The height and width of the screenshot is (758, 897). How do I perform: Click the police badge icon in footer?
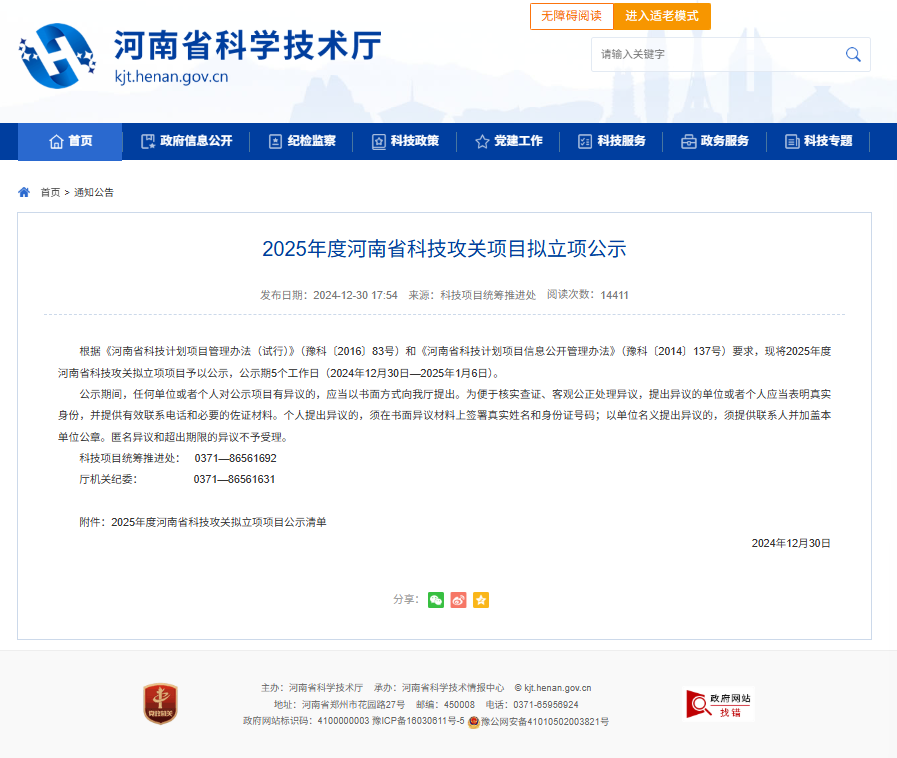point(474,722)
